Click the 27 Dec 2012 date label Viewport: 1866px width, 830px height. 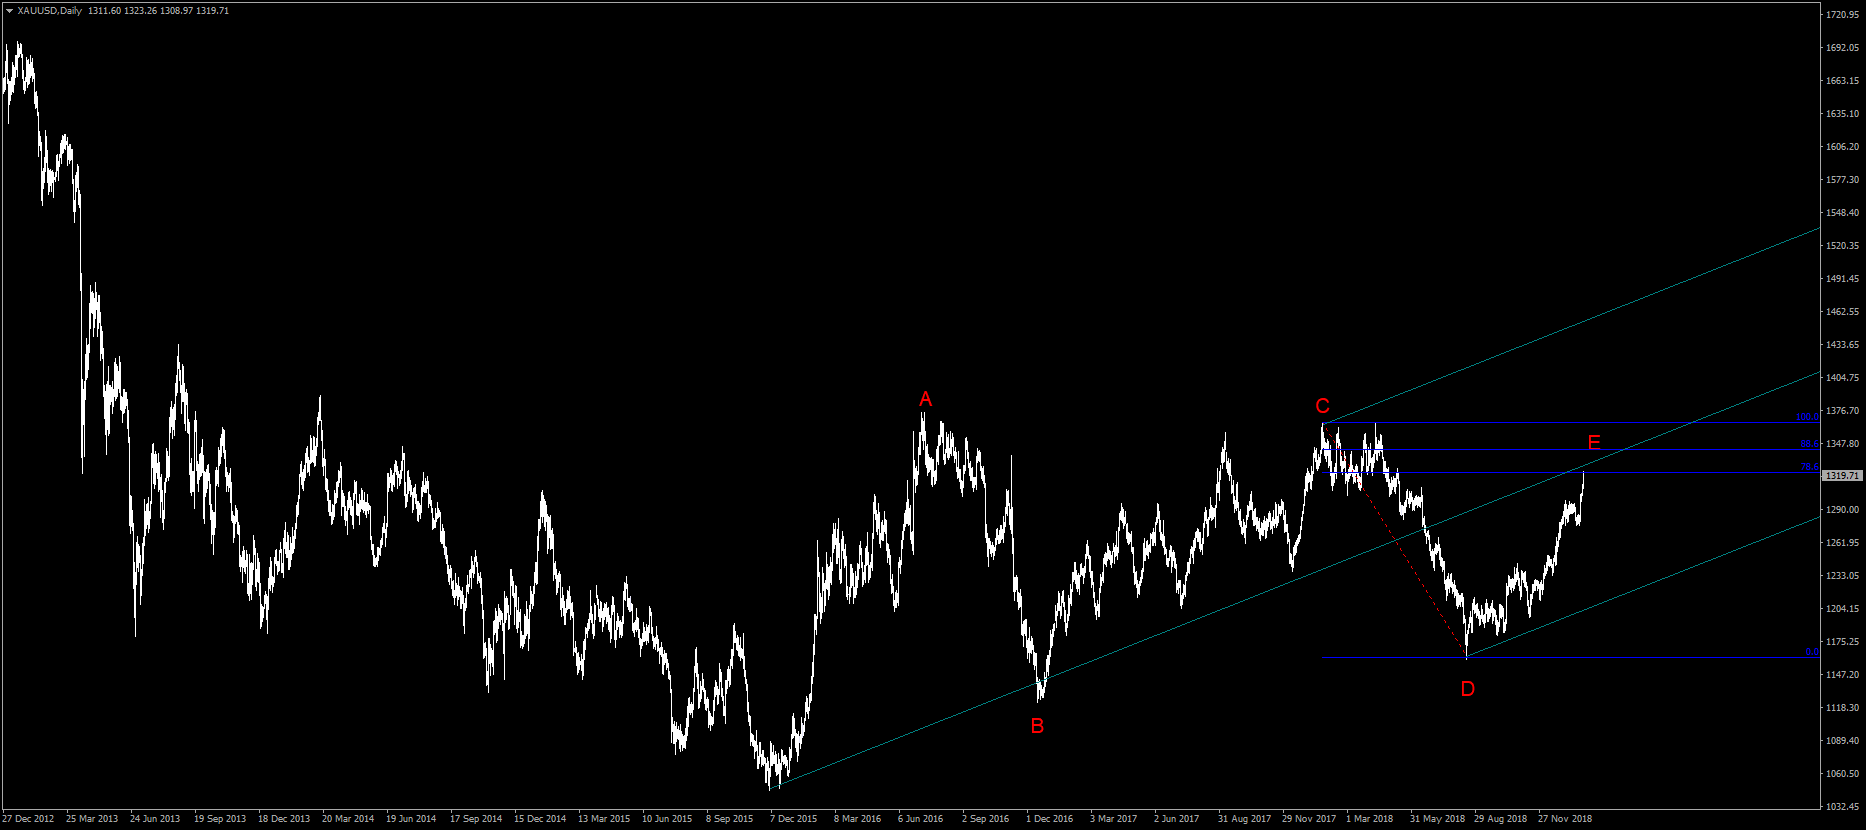point(28,819)
